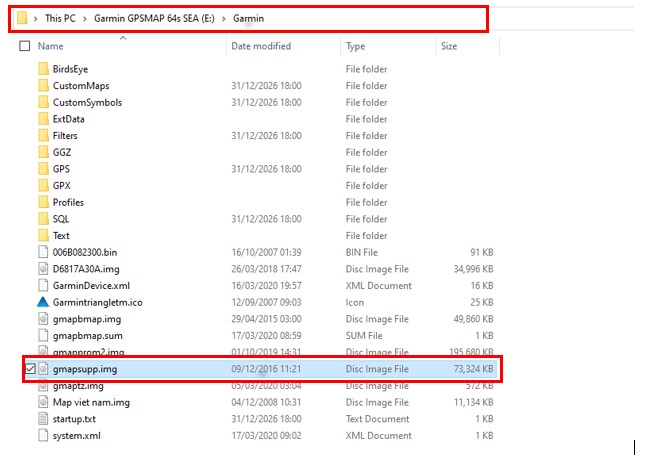Image resolution: width=651 pixels, height=463 pixels.
Task: Click the 16 KB size value
Action: (x=482, y=285)
